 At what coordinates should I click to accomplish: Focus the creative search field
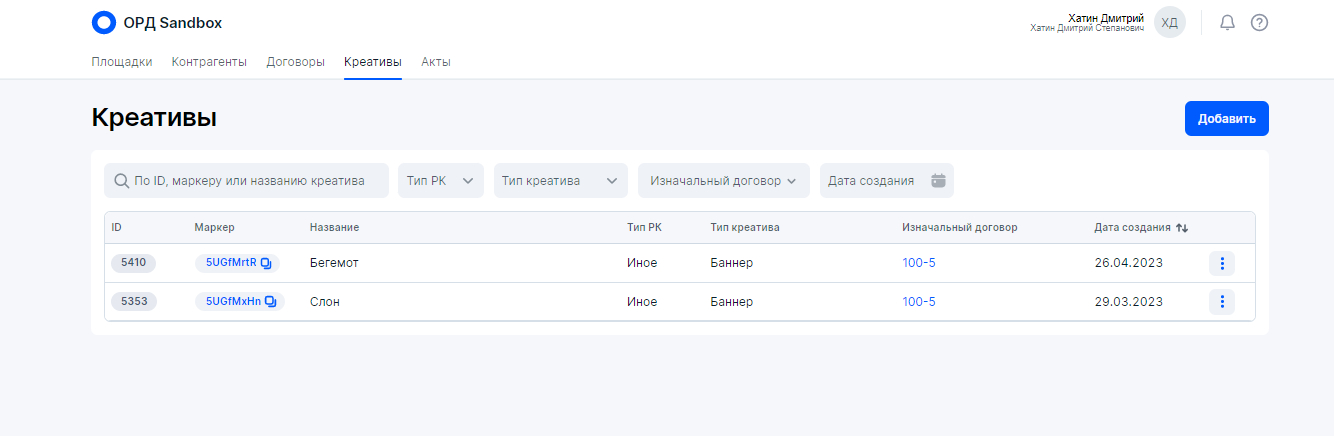point(250,181)
